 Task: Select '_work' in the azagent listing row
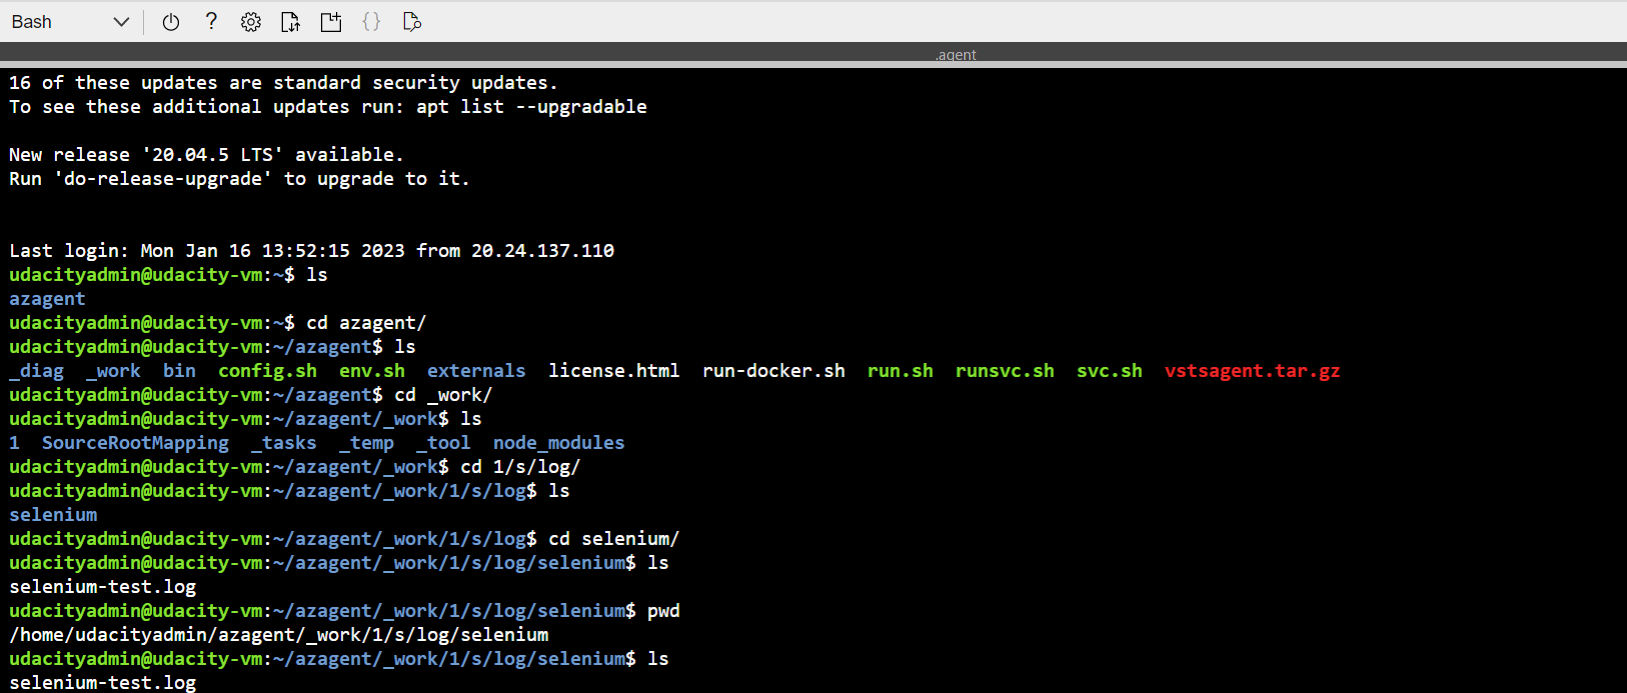[x=113, y=371]
